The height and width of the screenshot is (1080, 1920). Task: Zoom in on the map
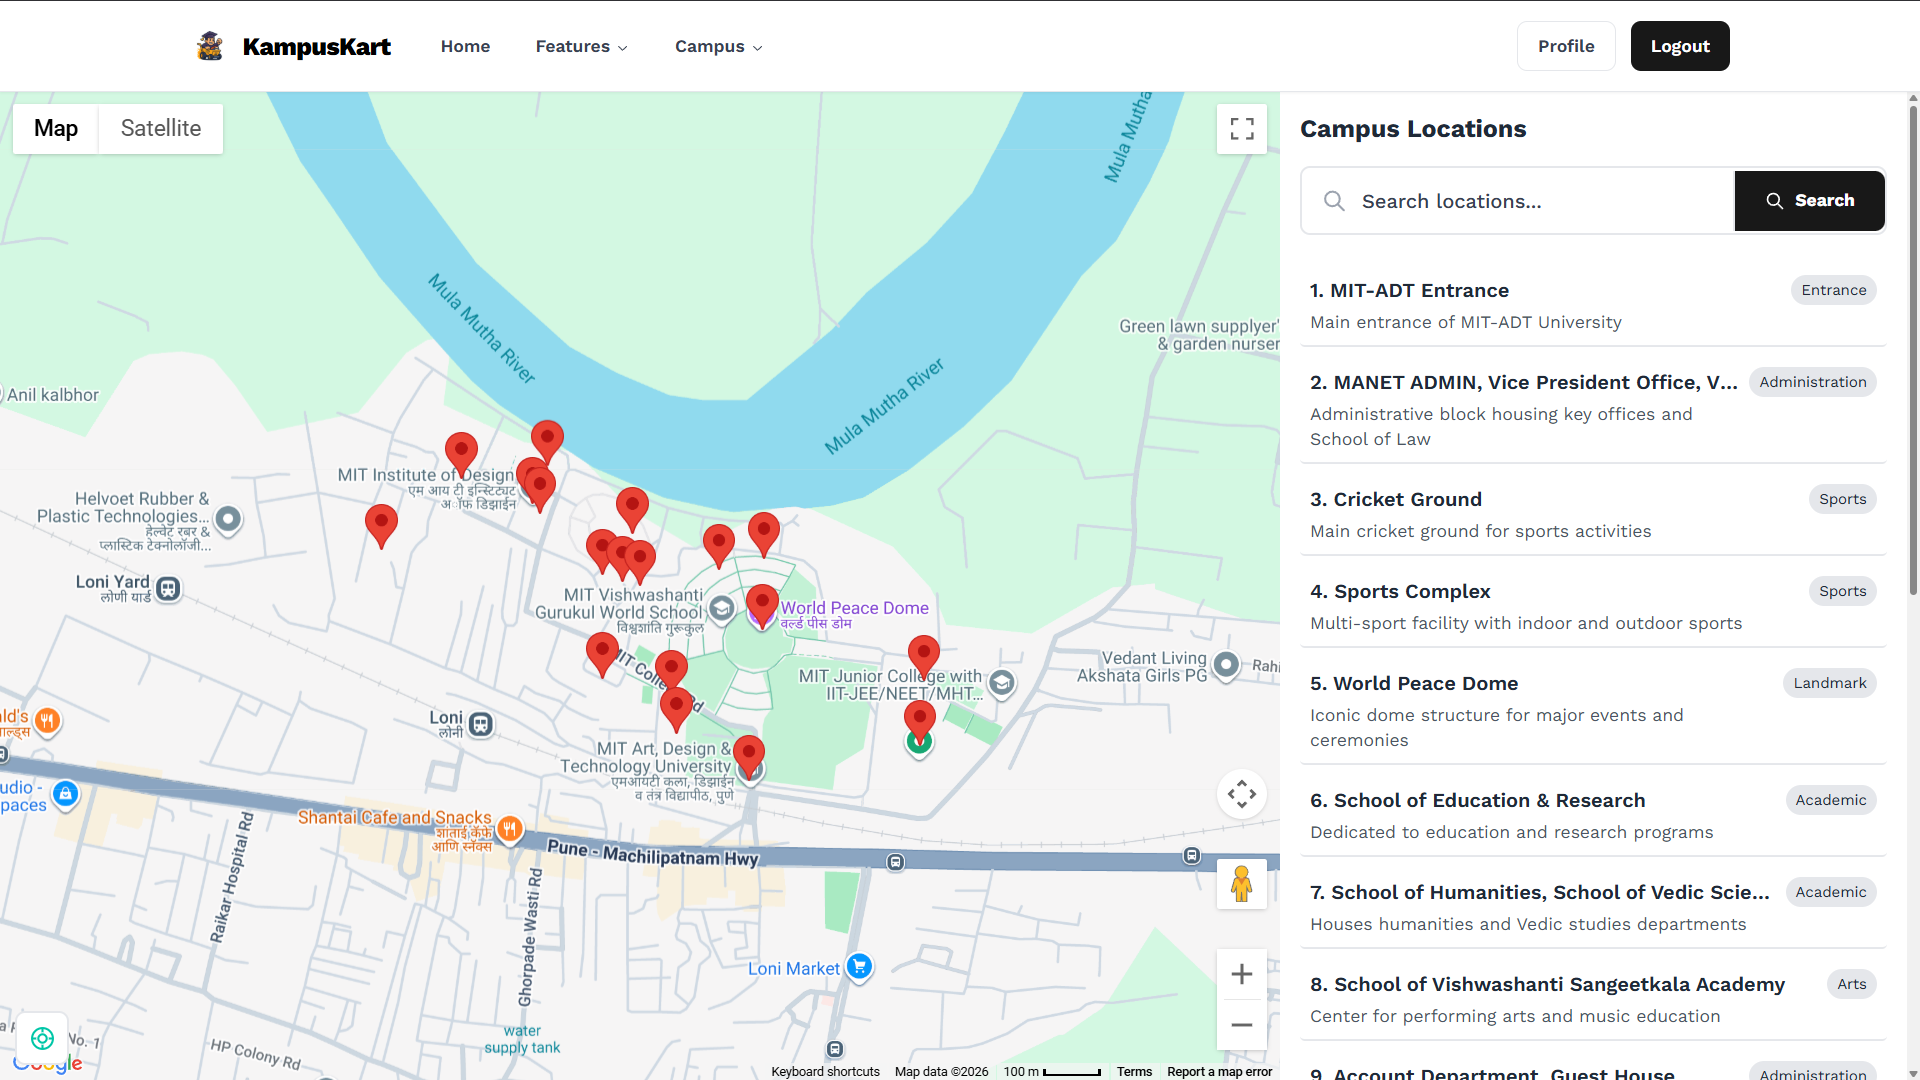click(x=1242, y=974)
